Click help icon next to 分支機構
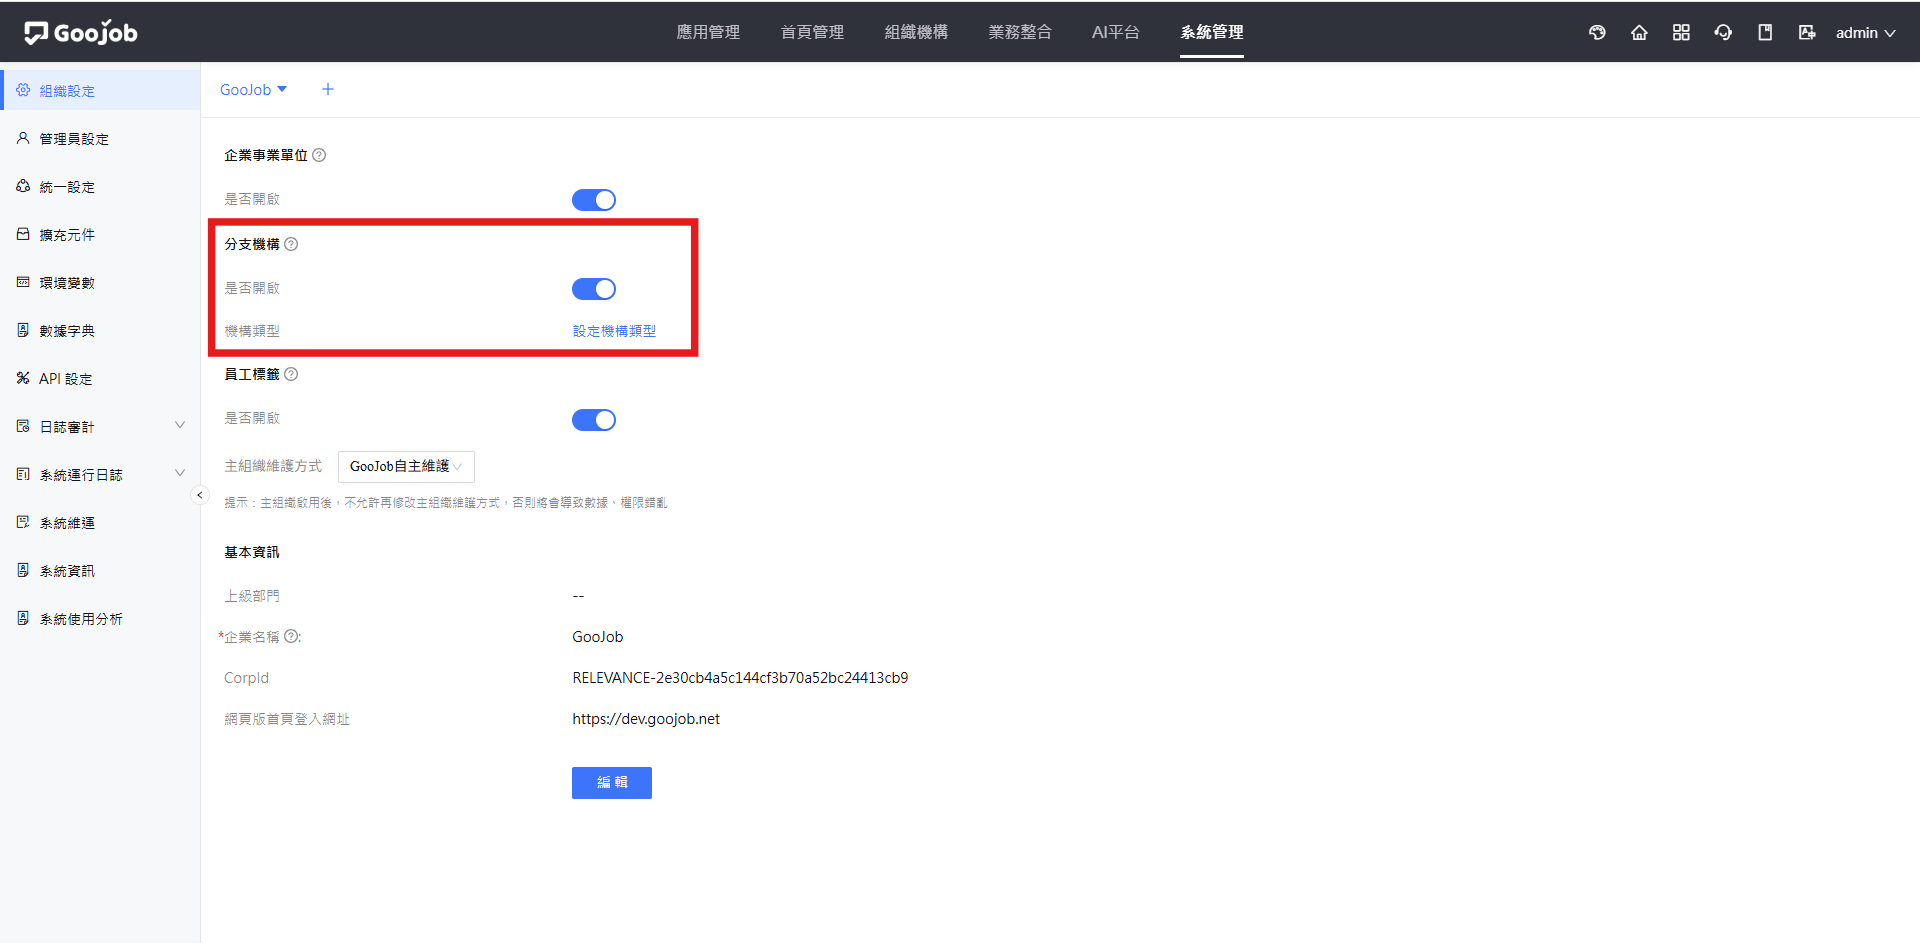This screenshot has height=947, width=1920. (291, 244)
